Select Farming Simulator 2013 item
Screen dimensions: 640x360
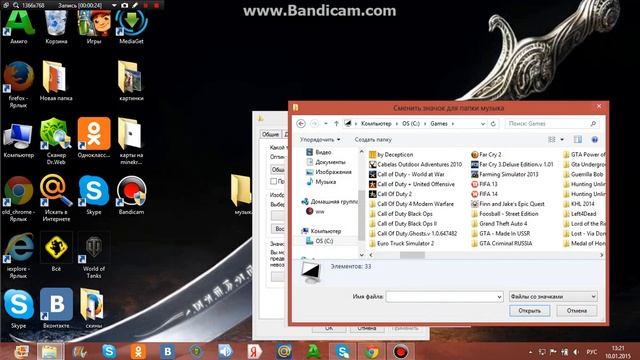click(x=505, y=174)
